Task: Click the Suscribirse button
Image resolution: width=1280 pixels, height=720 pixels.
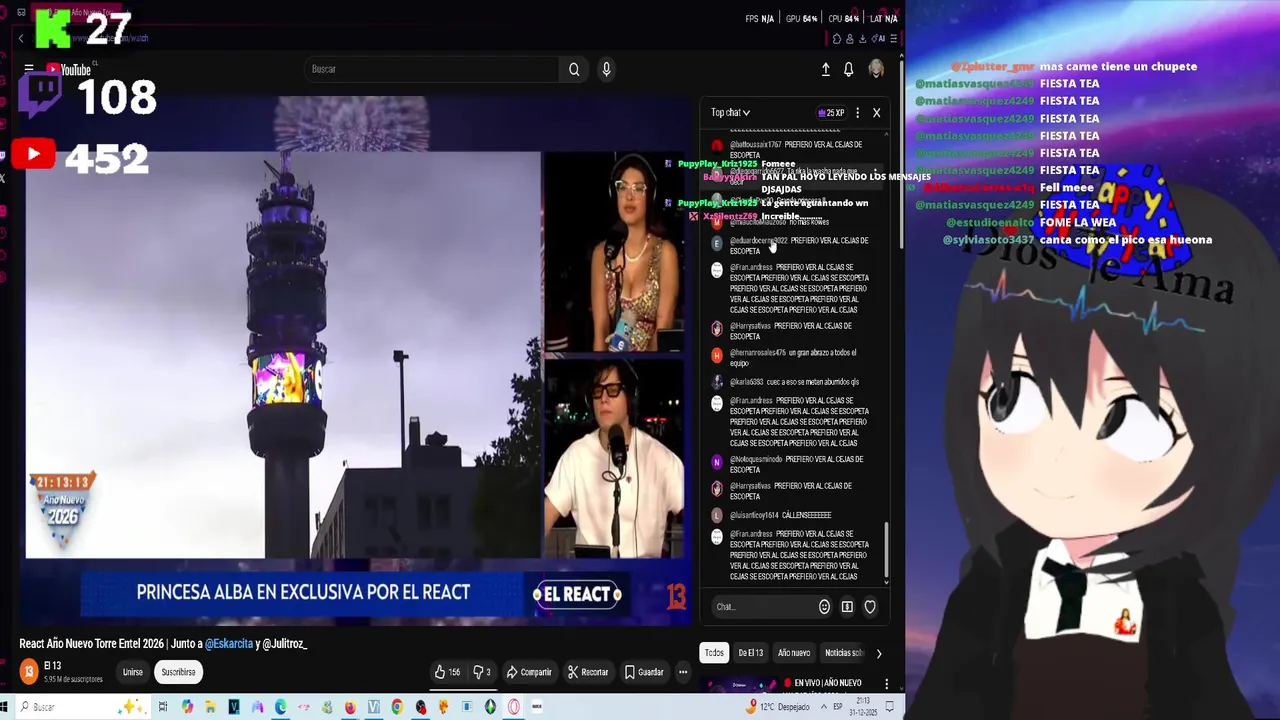Action: pyautogui.click(x=179, y=672)
